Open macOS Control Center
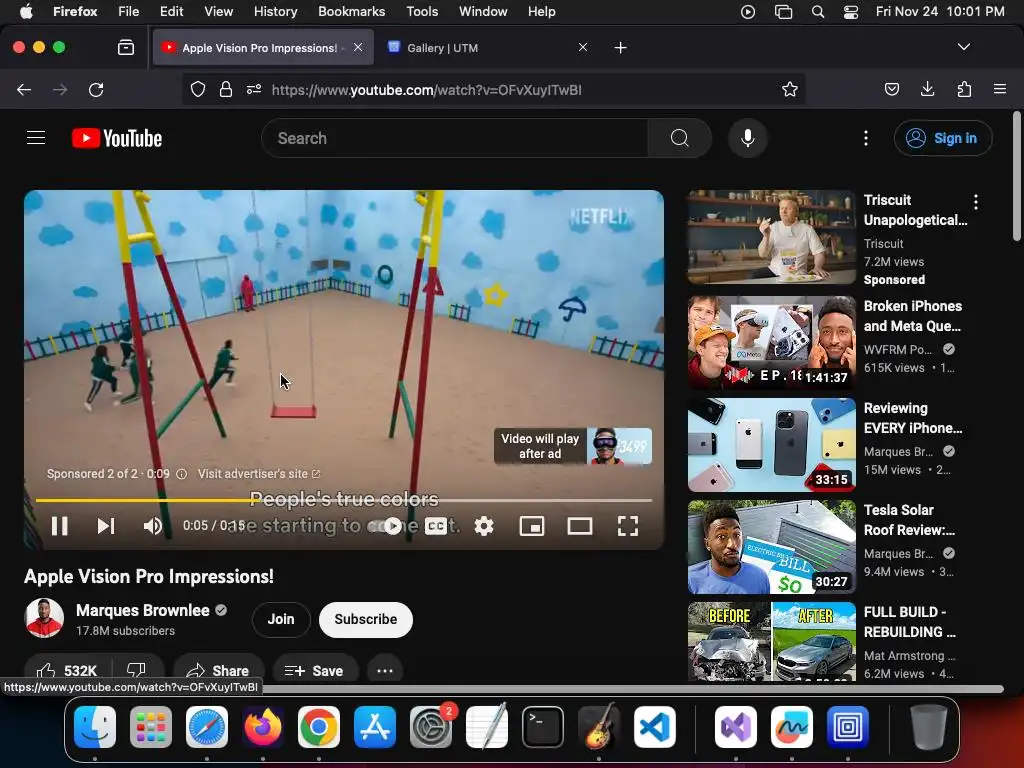The height and width of the screenshot is (768, 1024). click(850, 12)
